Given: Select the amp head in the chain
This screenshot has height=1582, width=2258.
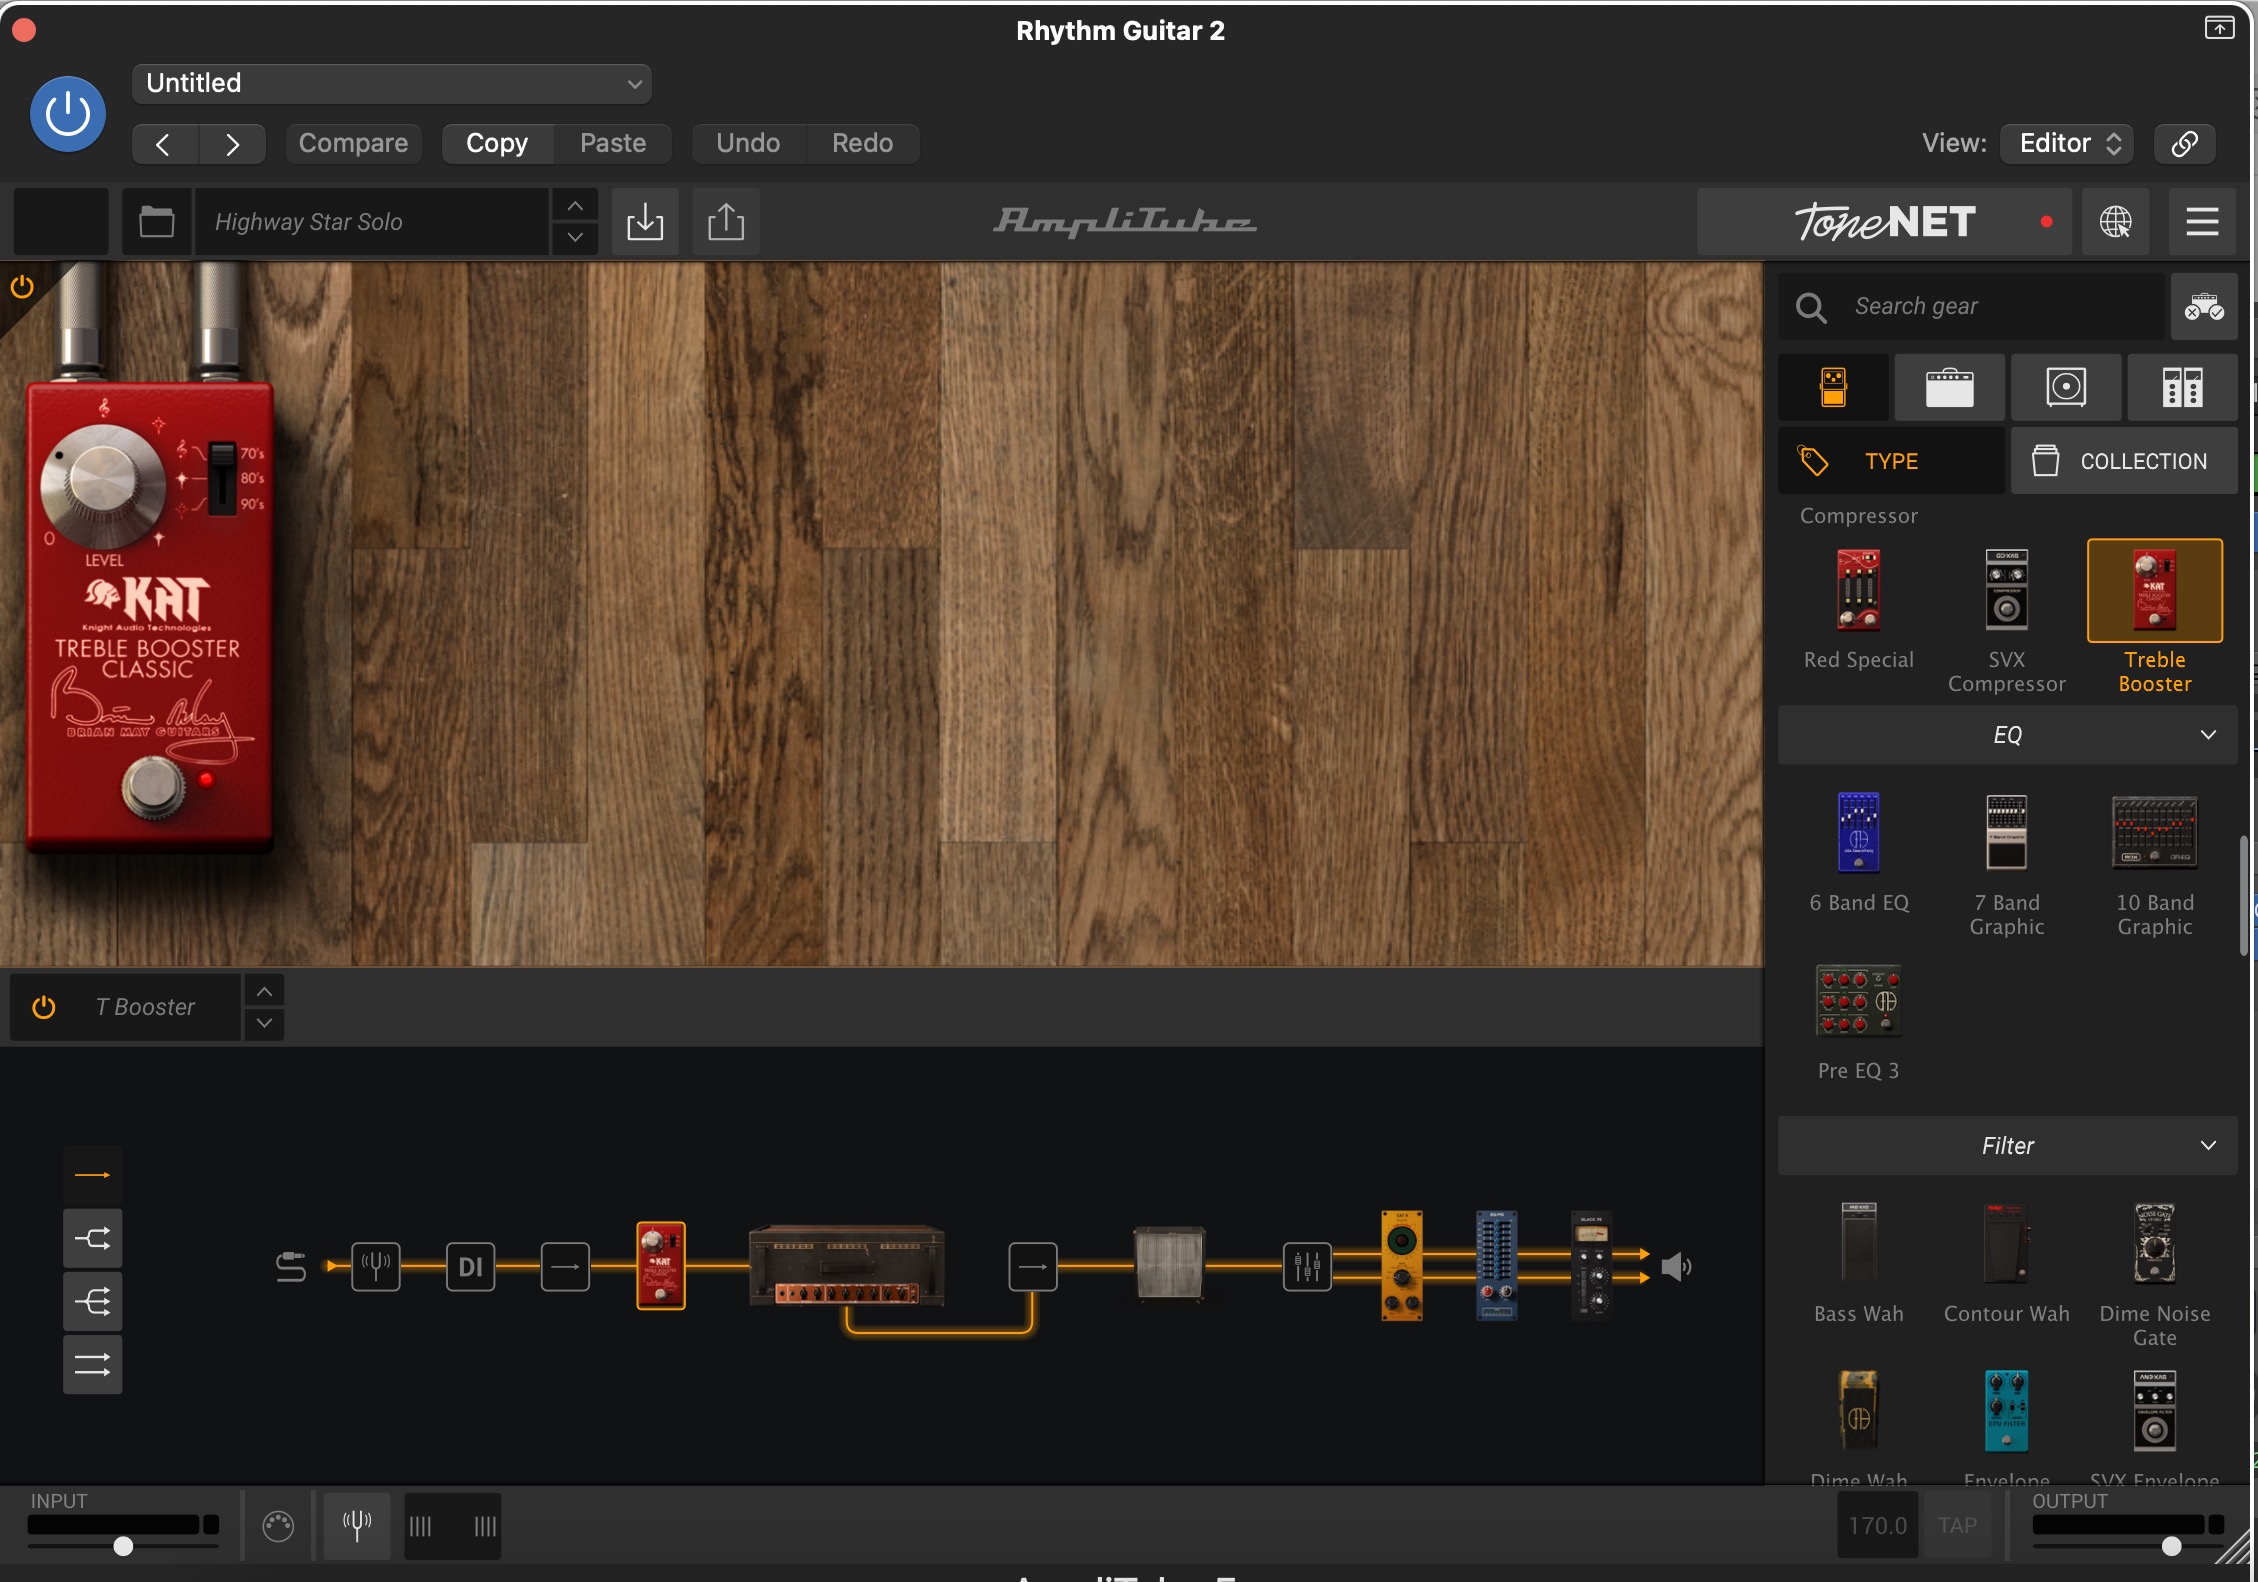Looking at the screenshot, I should [846, 1266].
